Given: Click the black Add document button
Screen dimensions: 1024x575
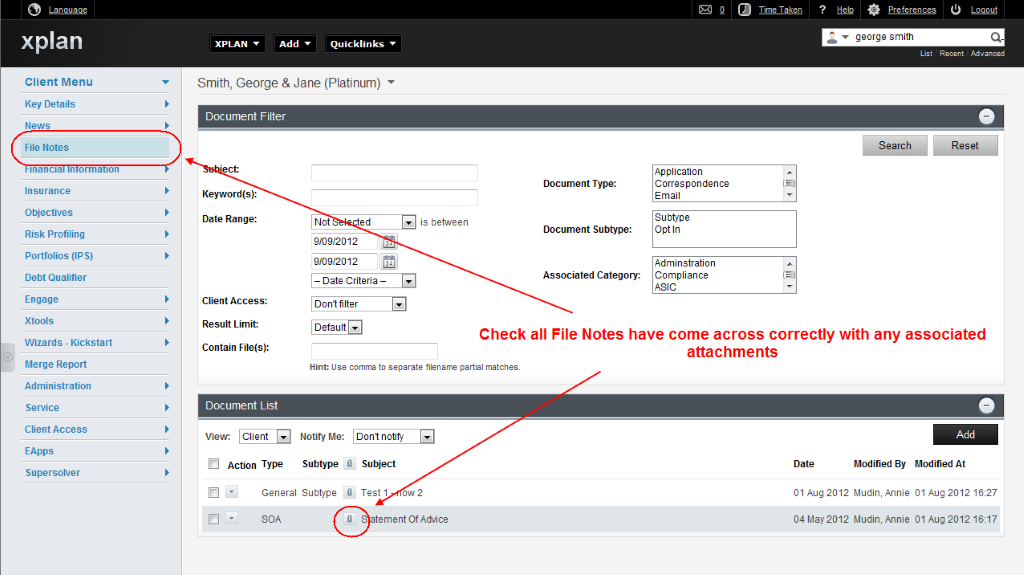Looking at the screenshot, I should point(965,435).
